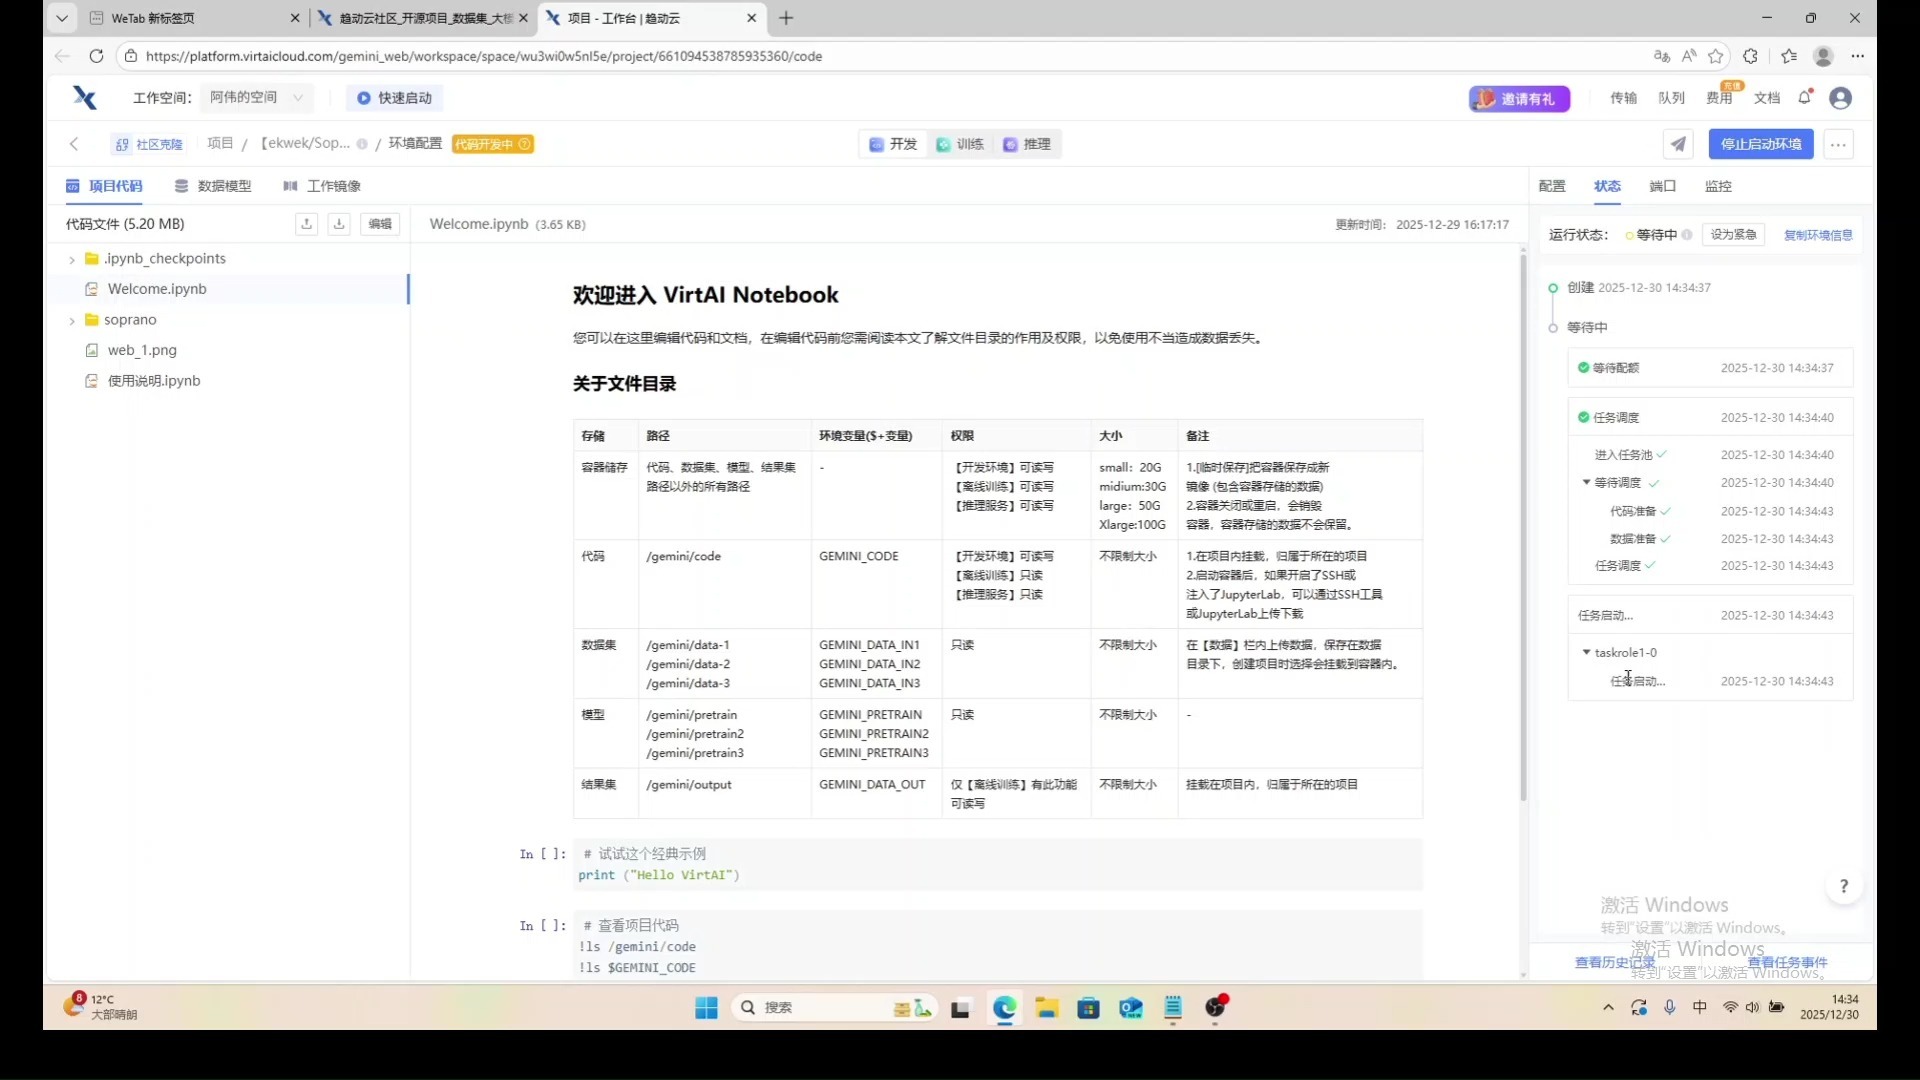
Task: Click the 设为紧急 button
Action: [1733, 235]
